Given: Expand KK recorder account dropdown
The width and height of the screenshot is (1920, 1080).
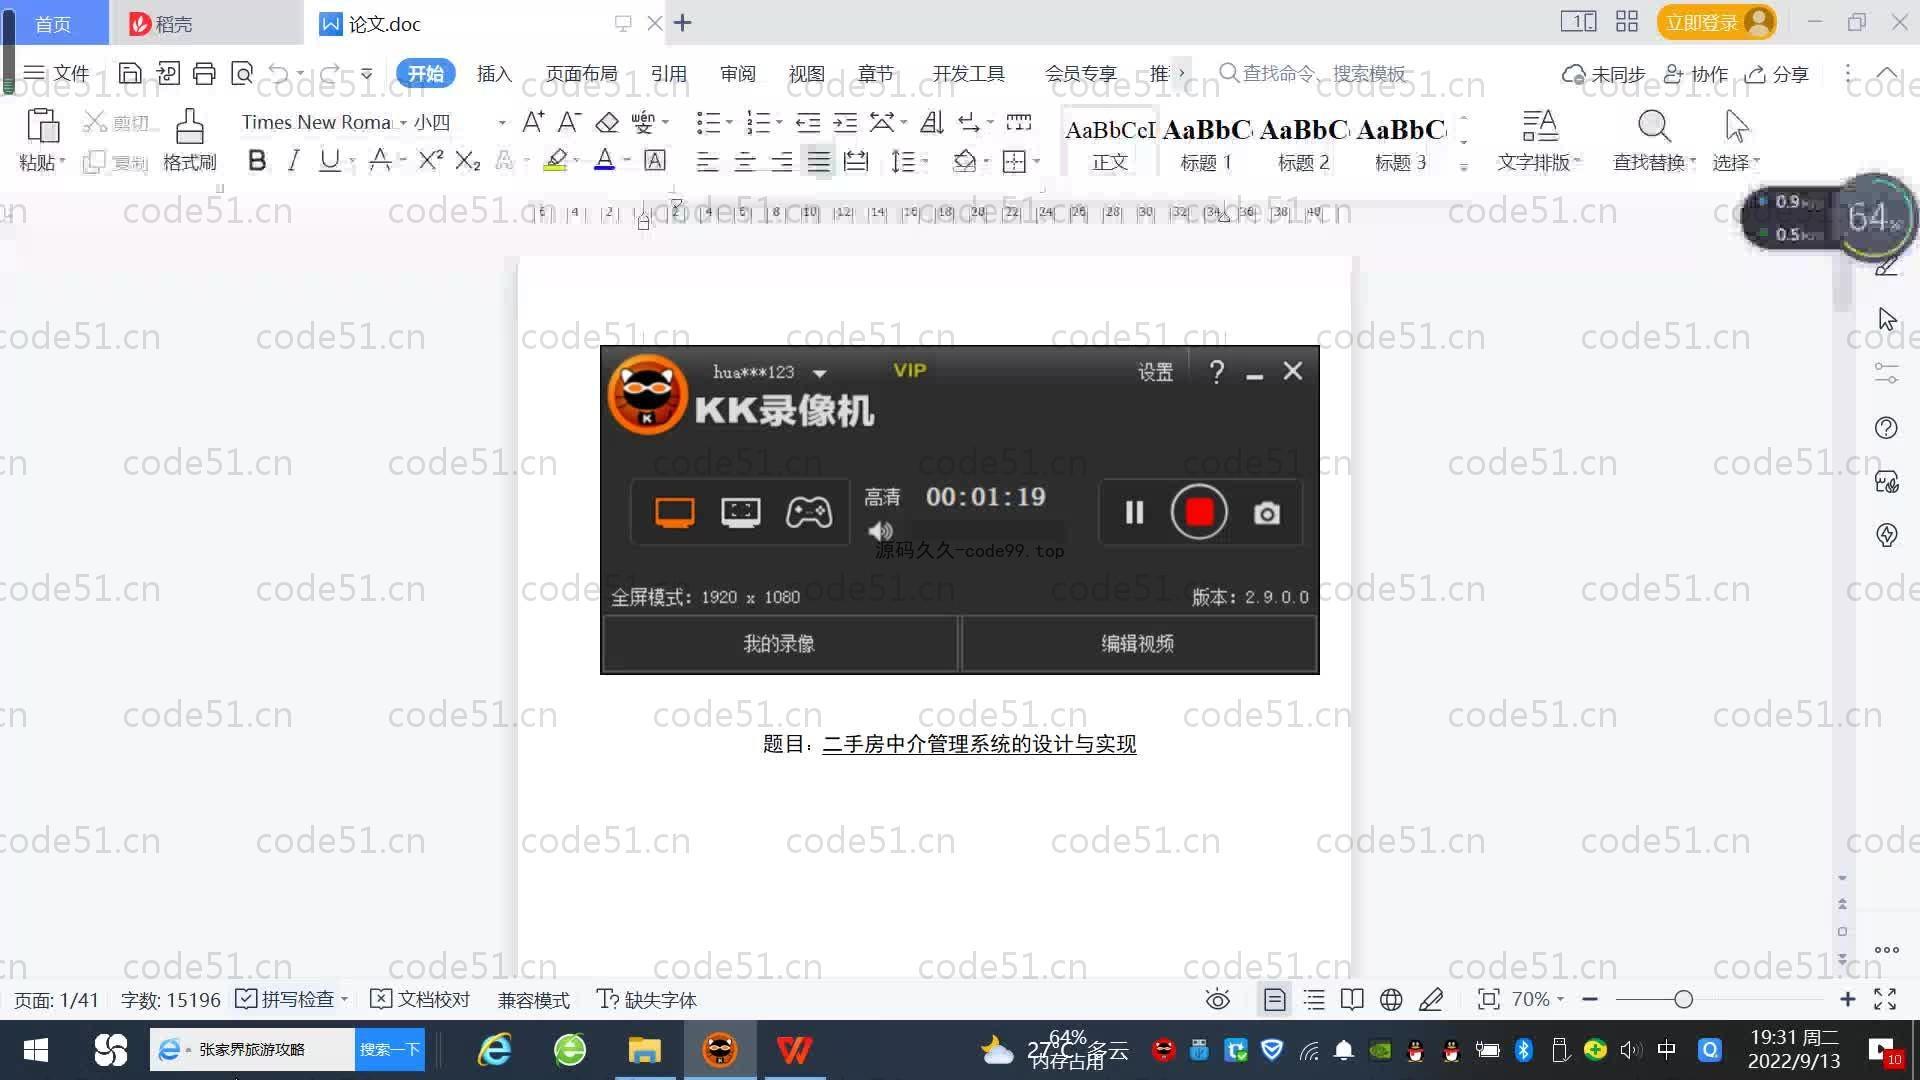Looking at the screenshot, I should [x=820, y=373].
